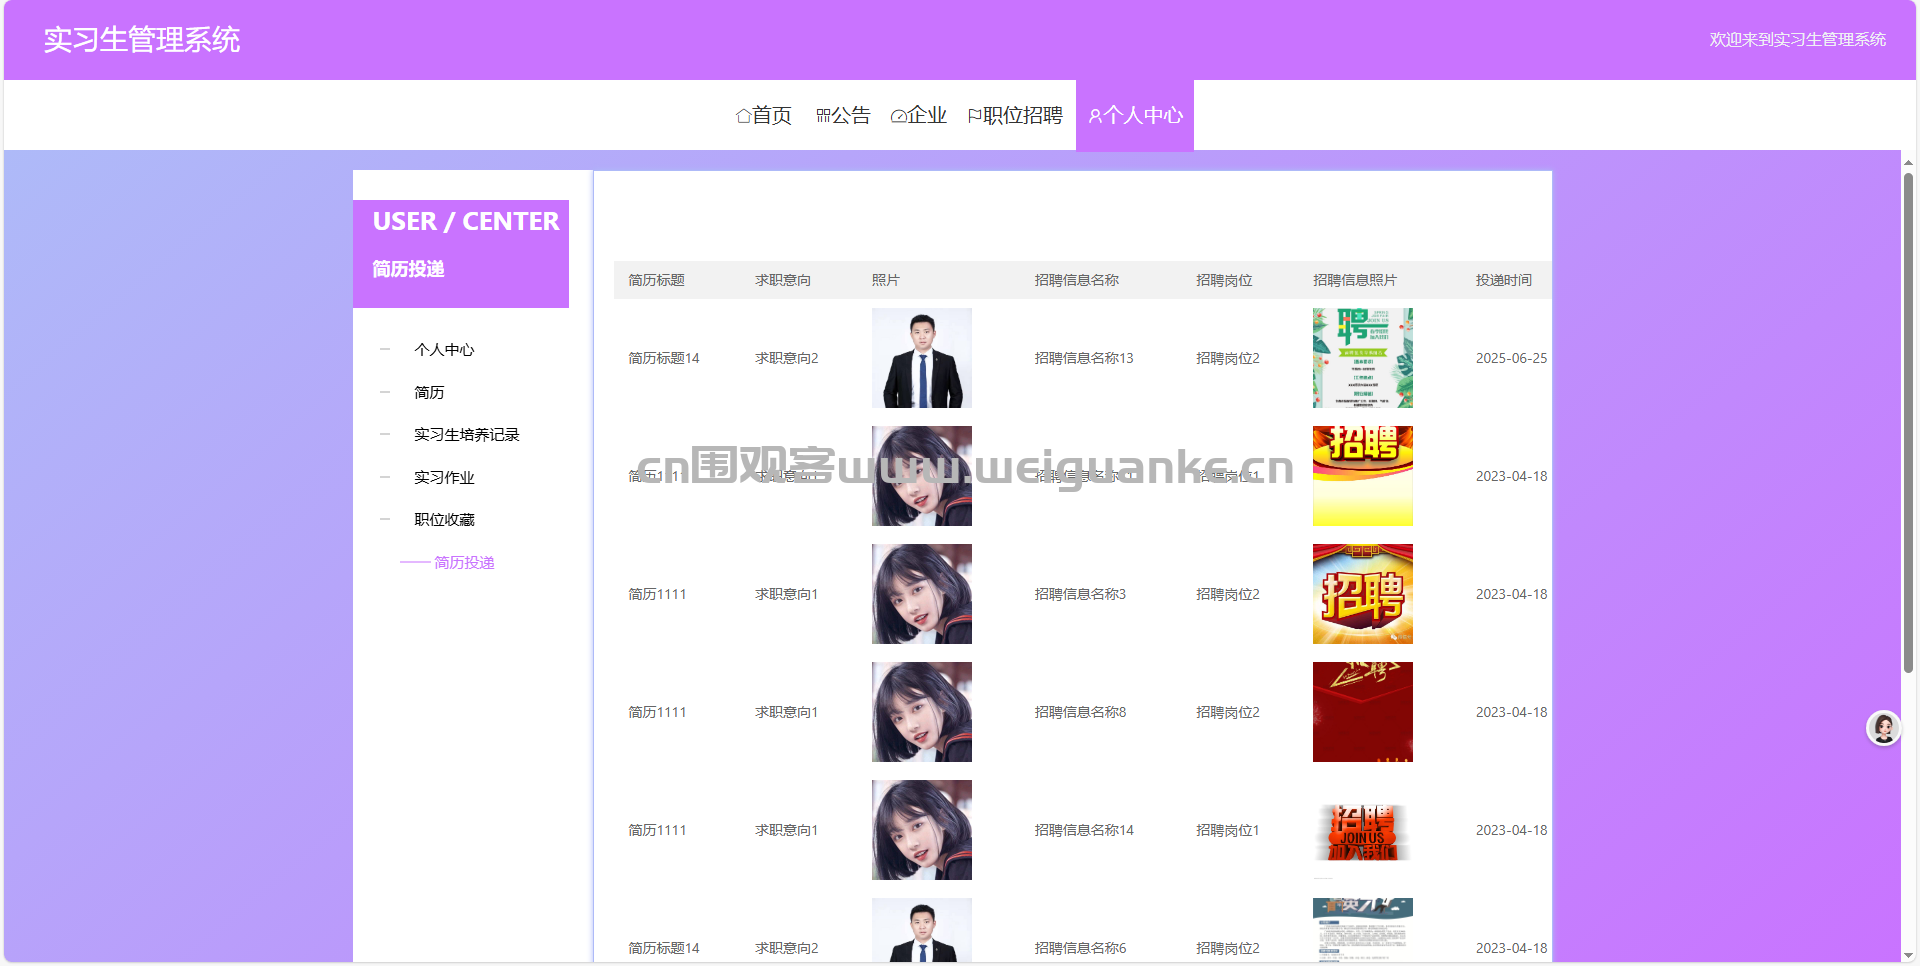
Task: Click the 招聘岗位 column header
Action: [x=1224, y=280]
